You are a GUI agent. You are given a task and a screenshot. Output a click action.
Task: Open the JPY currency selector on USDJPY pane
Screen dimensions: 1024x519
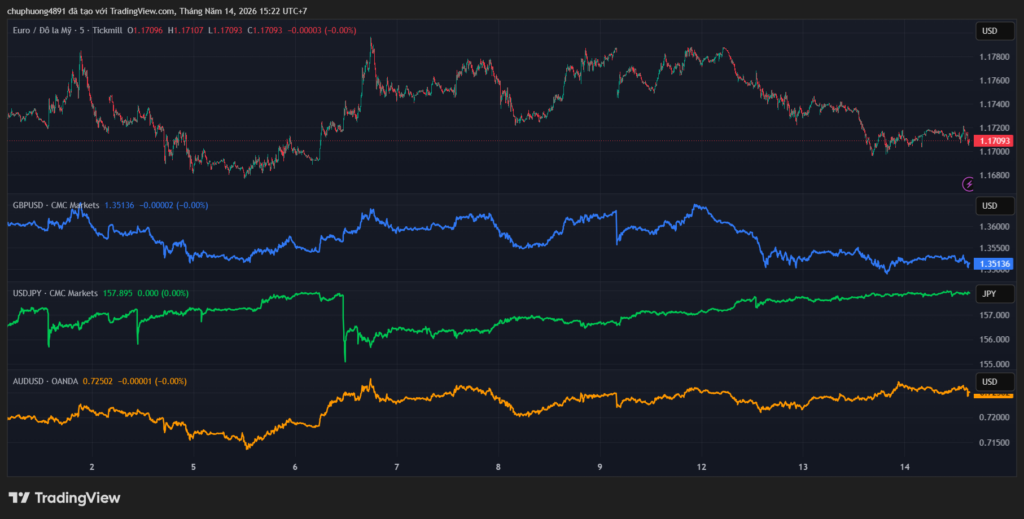pyautogui.click(x=995, y=294)
